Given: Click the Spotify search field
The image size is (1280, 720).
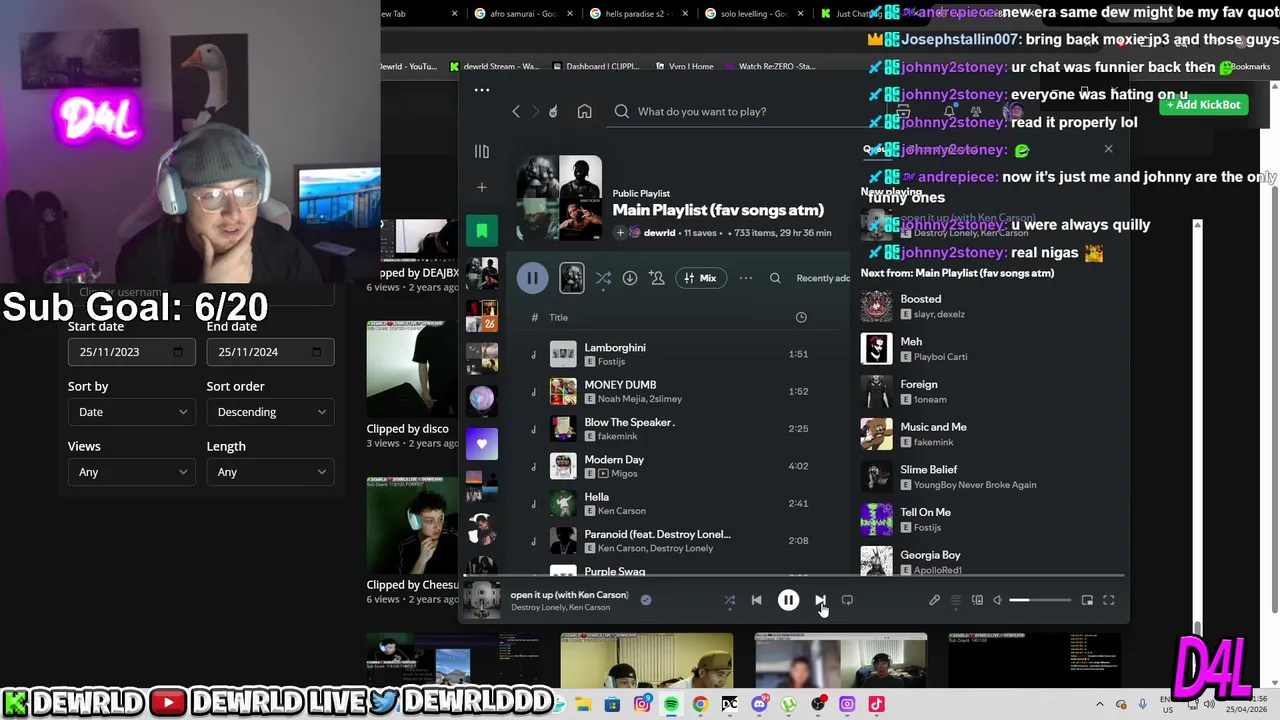Looking at the screenshot, I should pyautogui.click(x=740, y=111).
